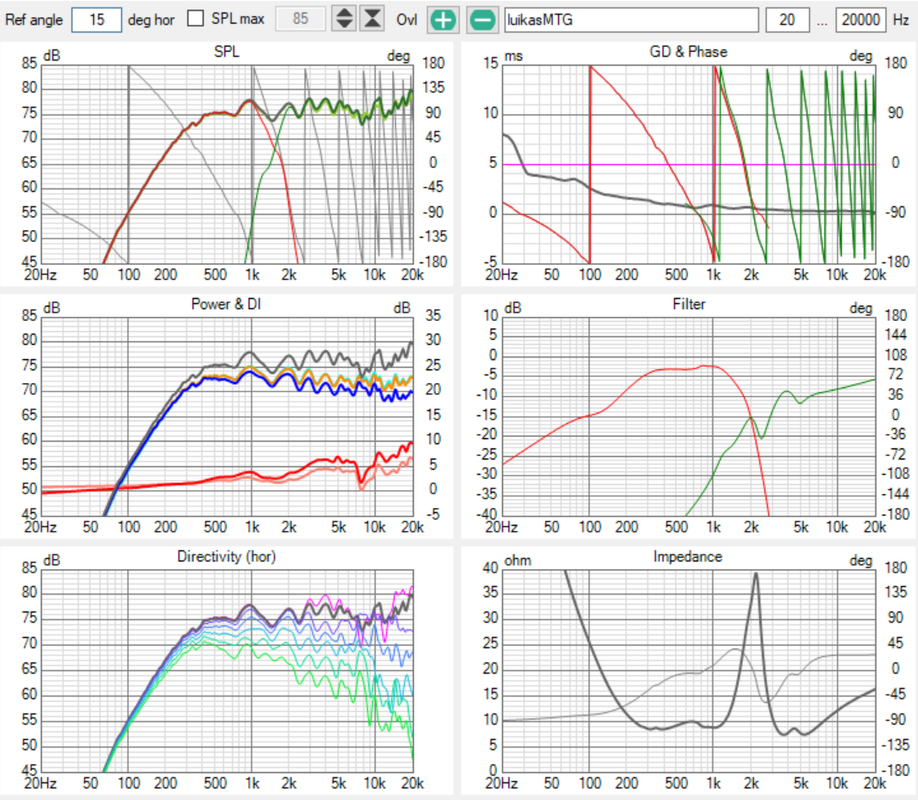Click the Ref angle label
Screen dimensions: 918x800
34,20
